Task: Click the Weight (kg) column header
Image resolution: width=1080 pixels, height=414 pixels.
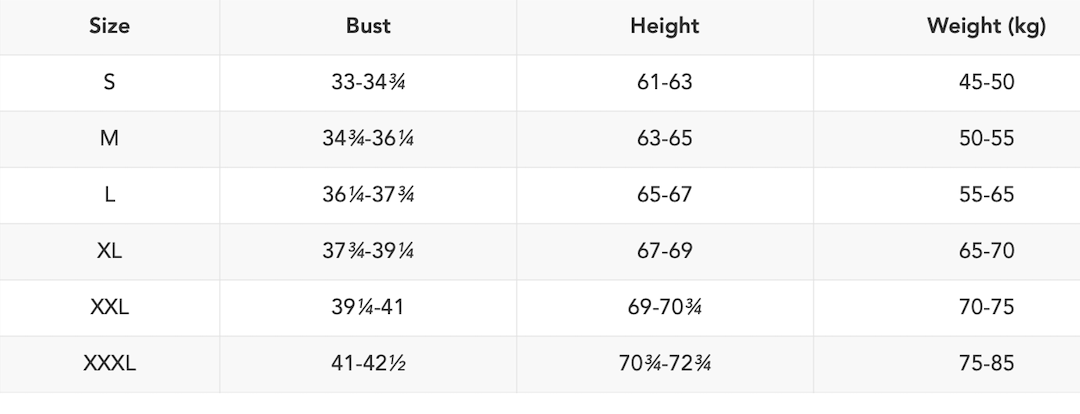Action: [x=986, y=27]
